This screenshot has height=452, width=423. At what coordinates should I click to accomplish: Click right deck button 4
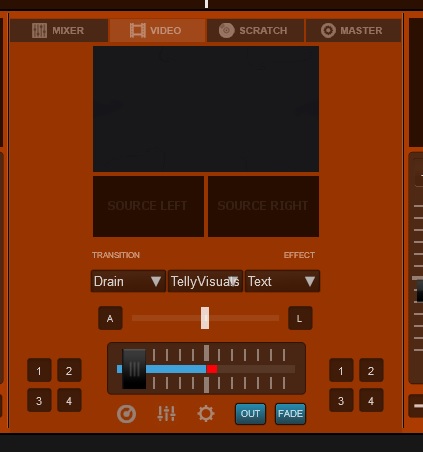(x=371, y=400)
